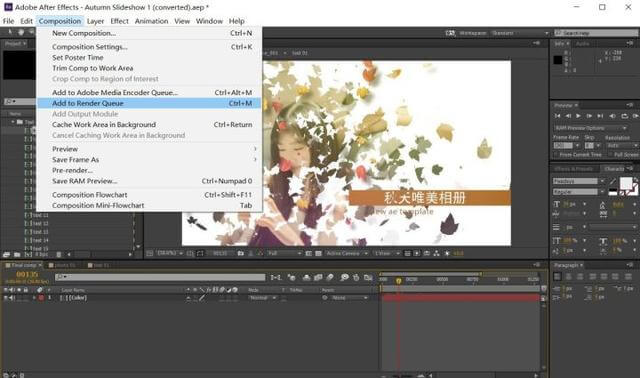Select Set Poster Time option
The width and height of the screenshot is (640, 378).
pos(149,58)
